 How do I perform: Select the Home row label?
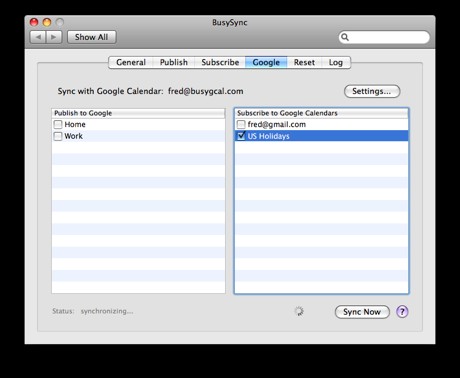click(75, 124)
